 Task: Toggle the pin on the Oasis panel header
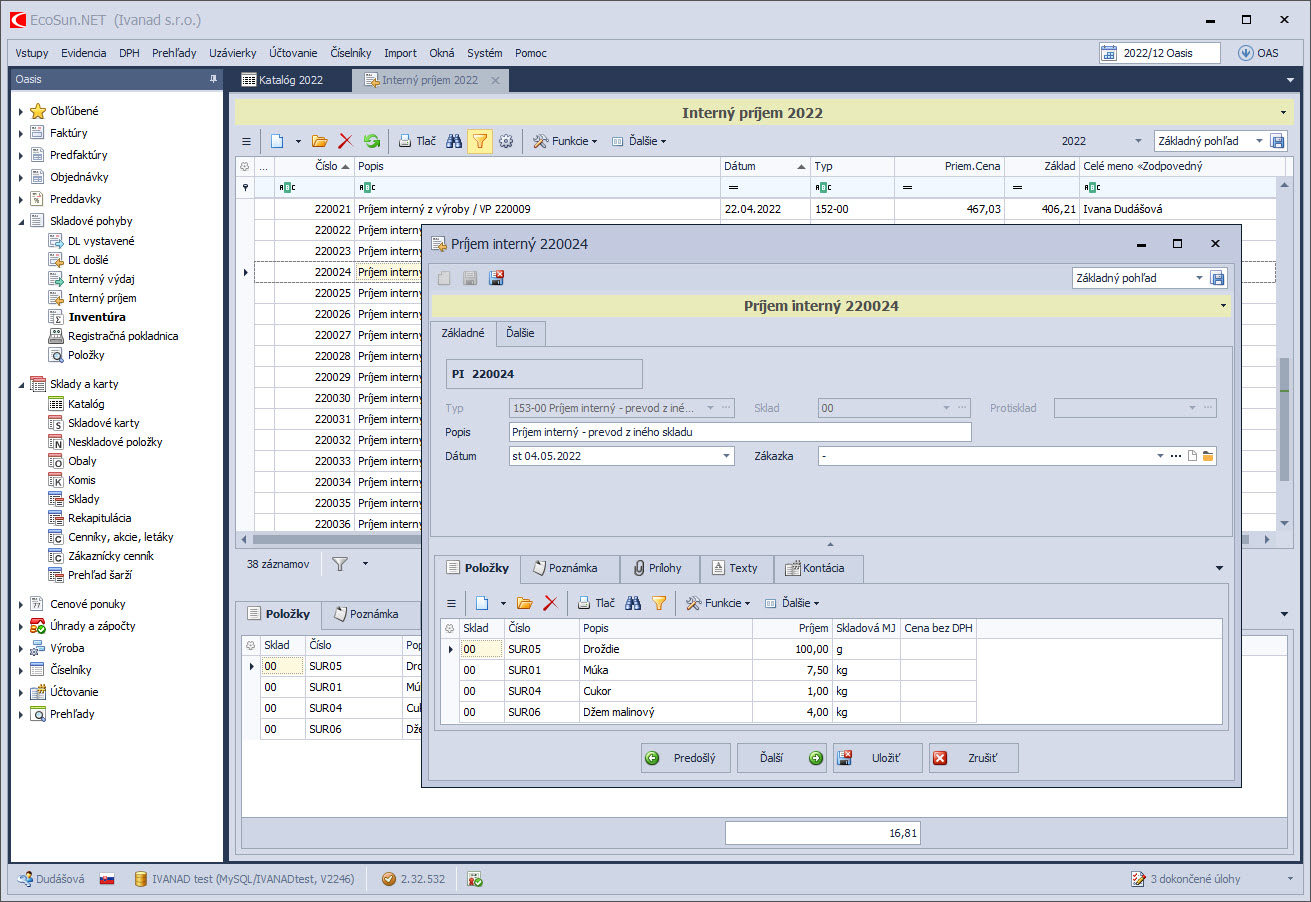pyautogui.click(x=212, y=80)
